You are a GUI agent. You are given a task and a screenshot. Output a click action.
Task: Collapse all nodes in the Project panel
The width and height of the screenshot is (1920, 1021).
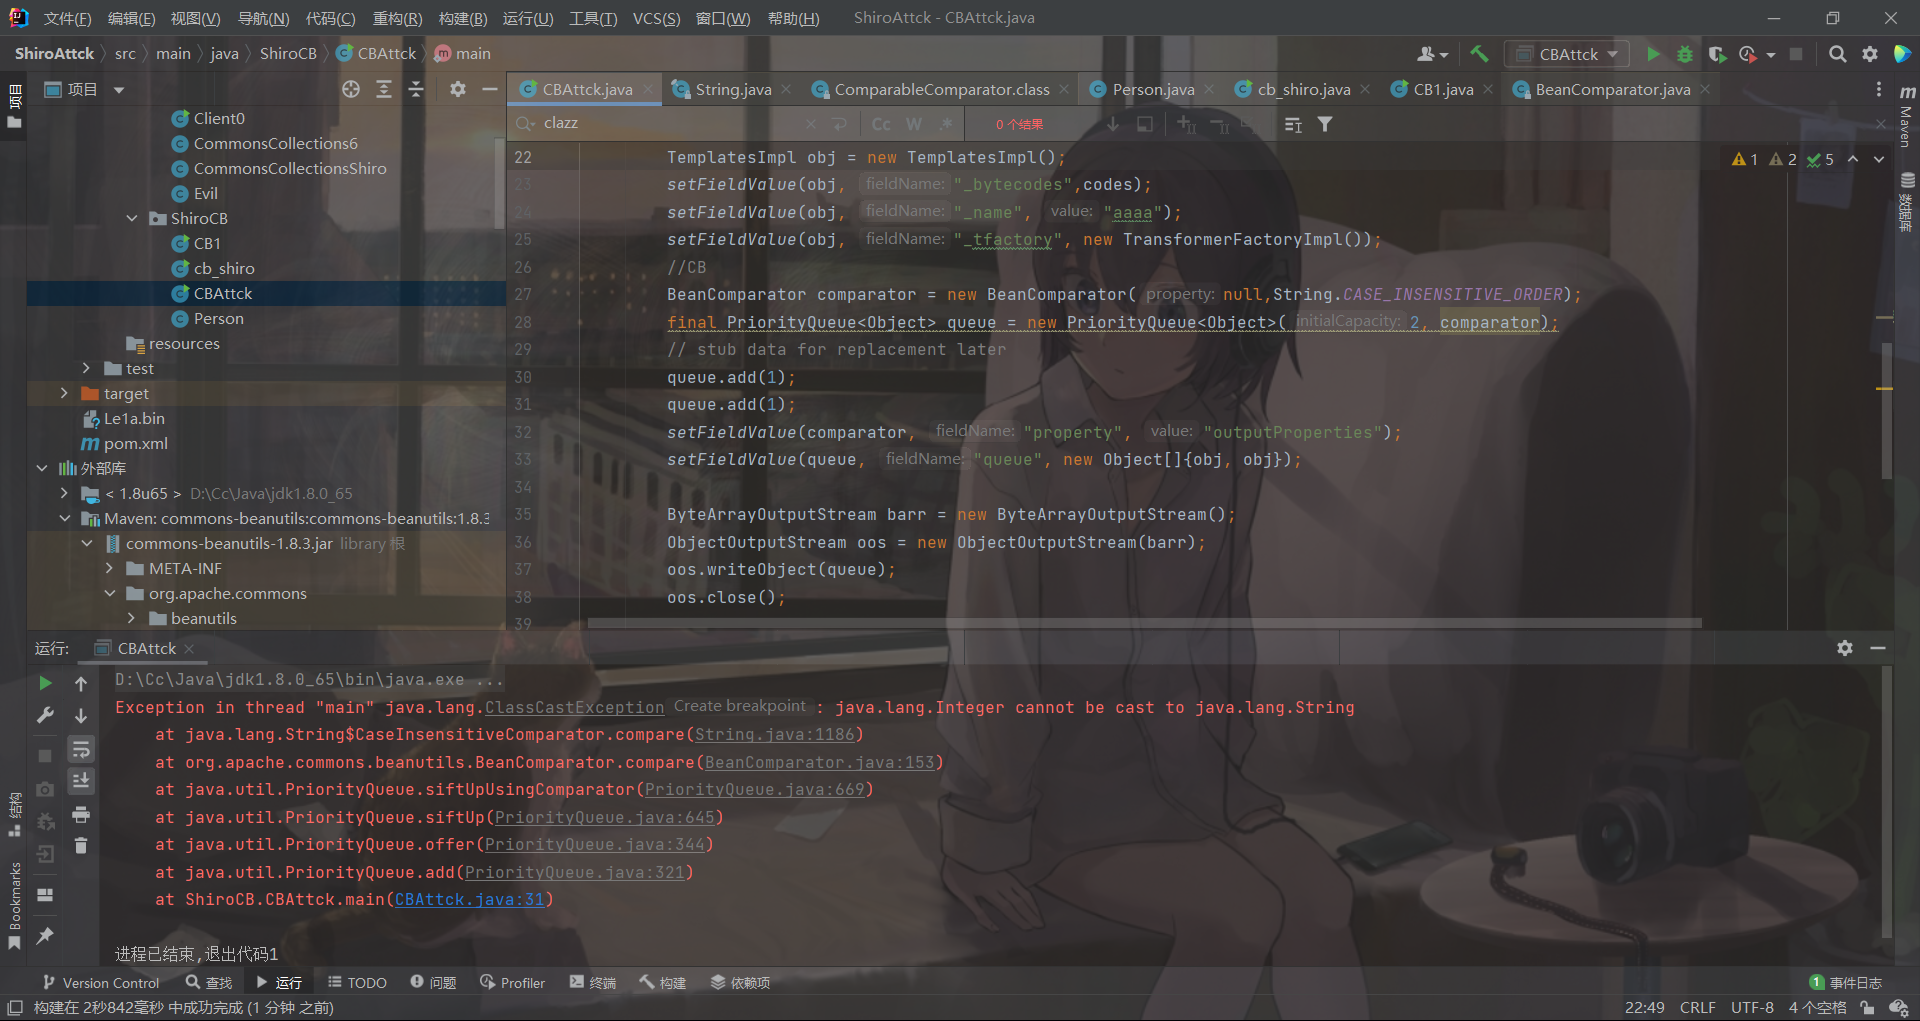416,89
